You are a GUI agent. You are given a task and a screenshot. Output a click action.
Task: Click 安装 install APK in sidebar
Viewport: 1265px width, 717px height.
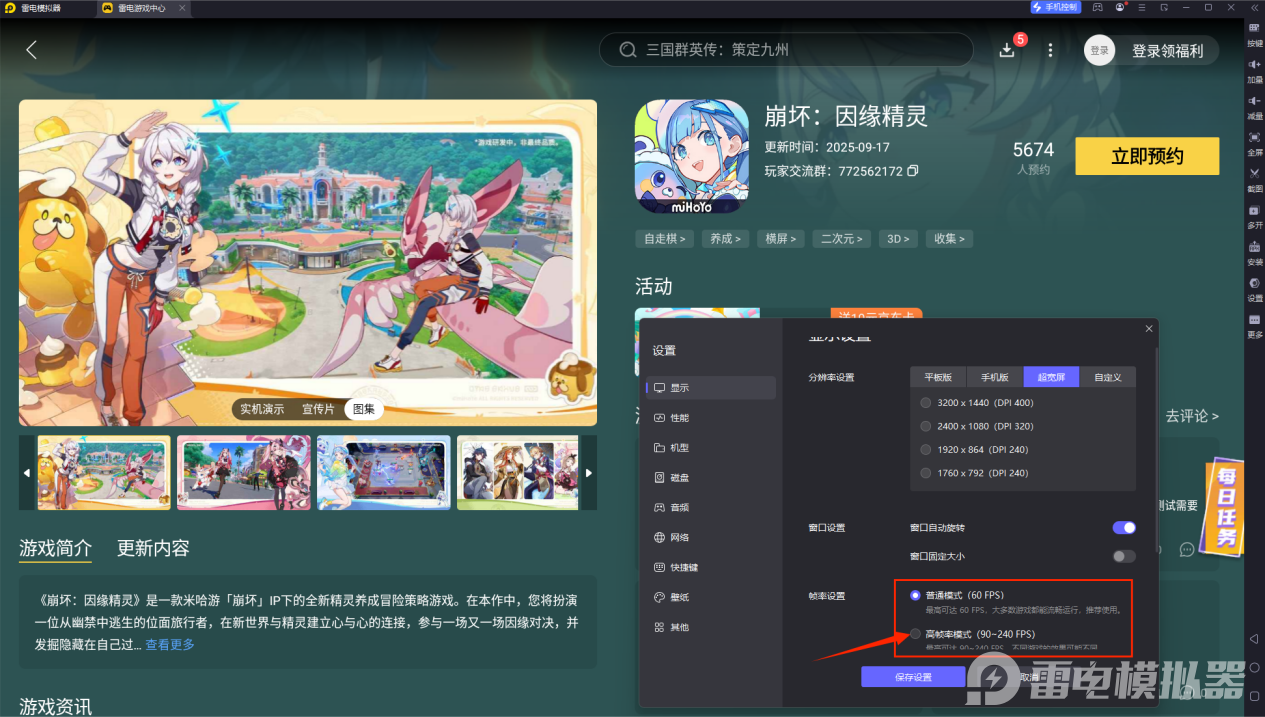[x=1254, y=252]
